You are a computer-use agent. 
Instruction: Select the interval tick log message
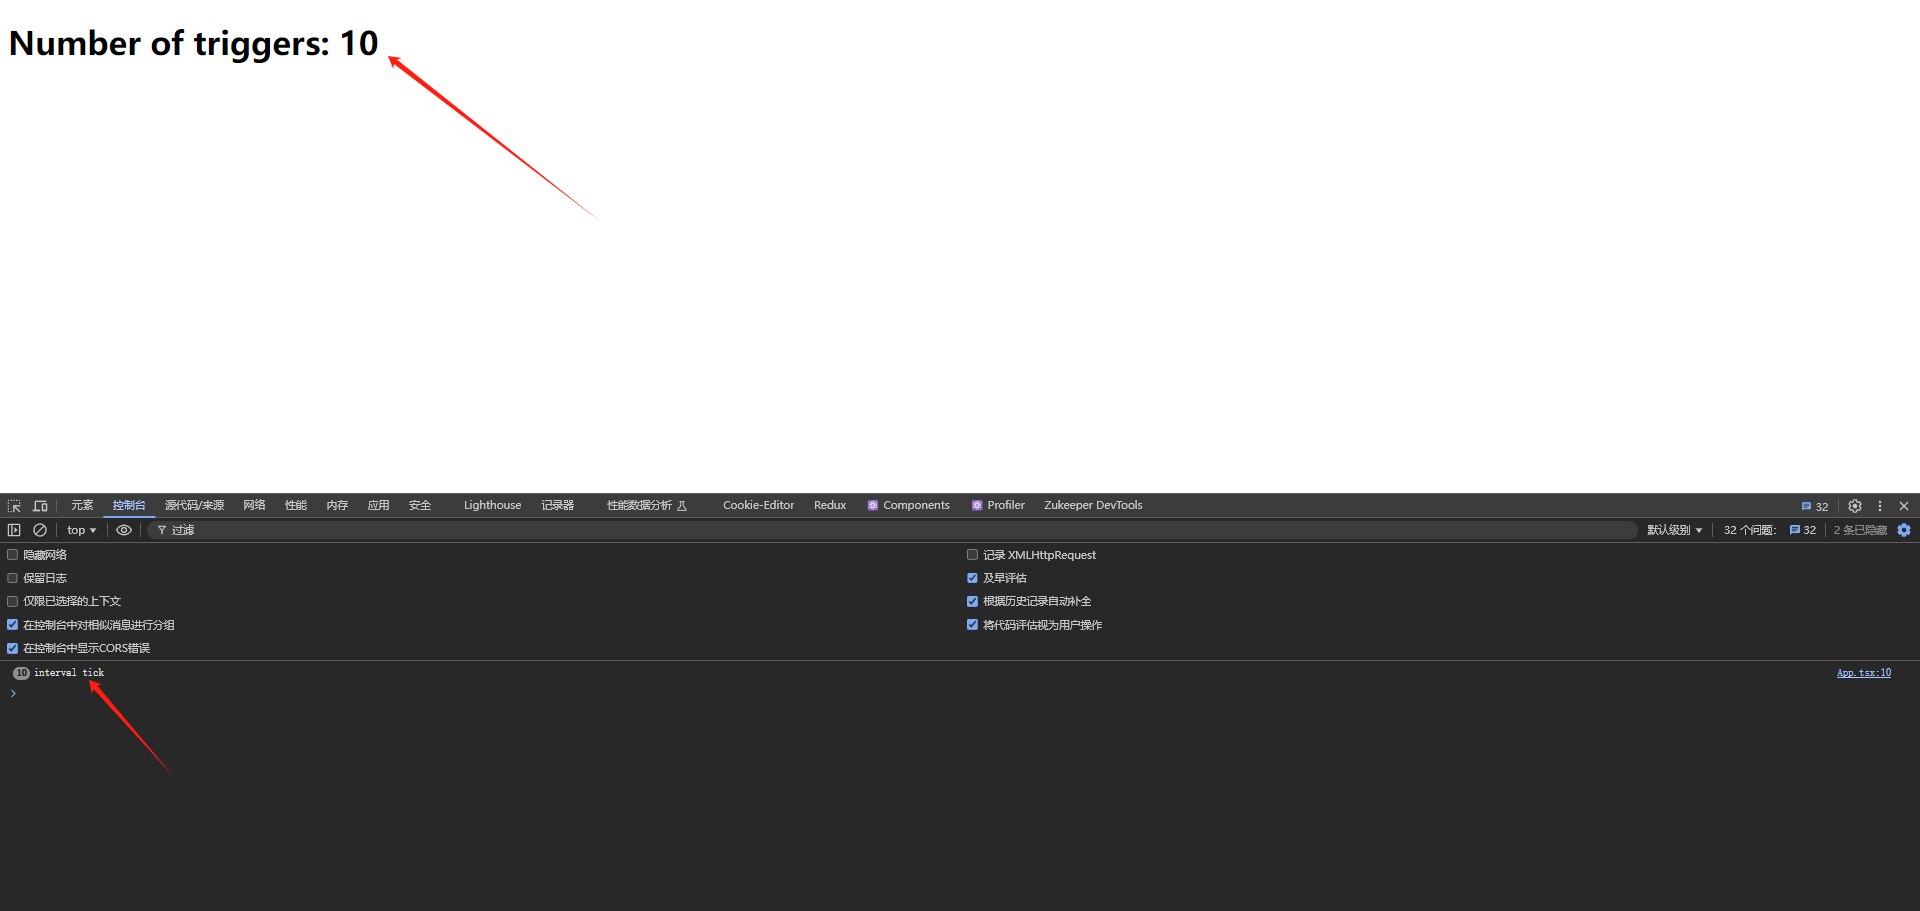point(69,673)
